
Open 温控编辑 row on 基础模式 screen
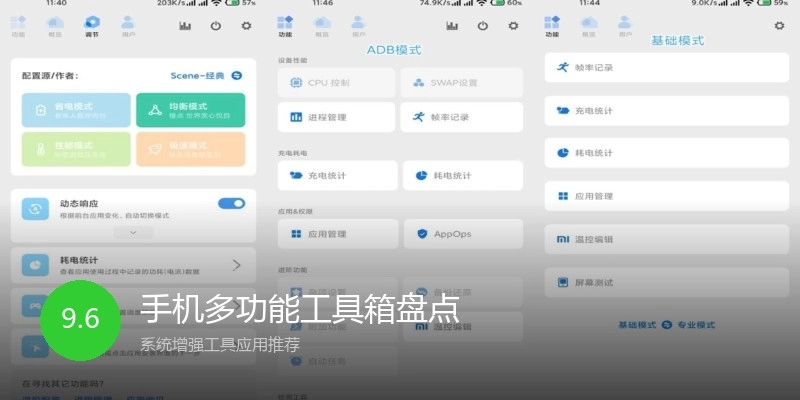click(667, 239)
